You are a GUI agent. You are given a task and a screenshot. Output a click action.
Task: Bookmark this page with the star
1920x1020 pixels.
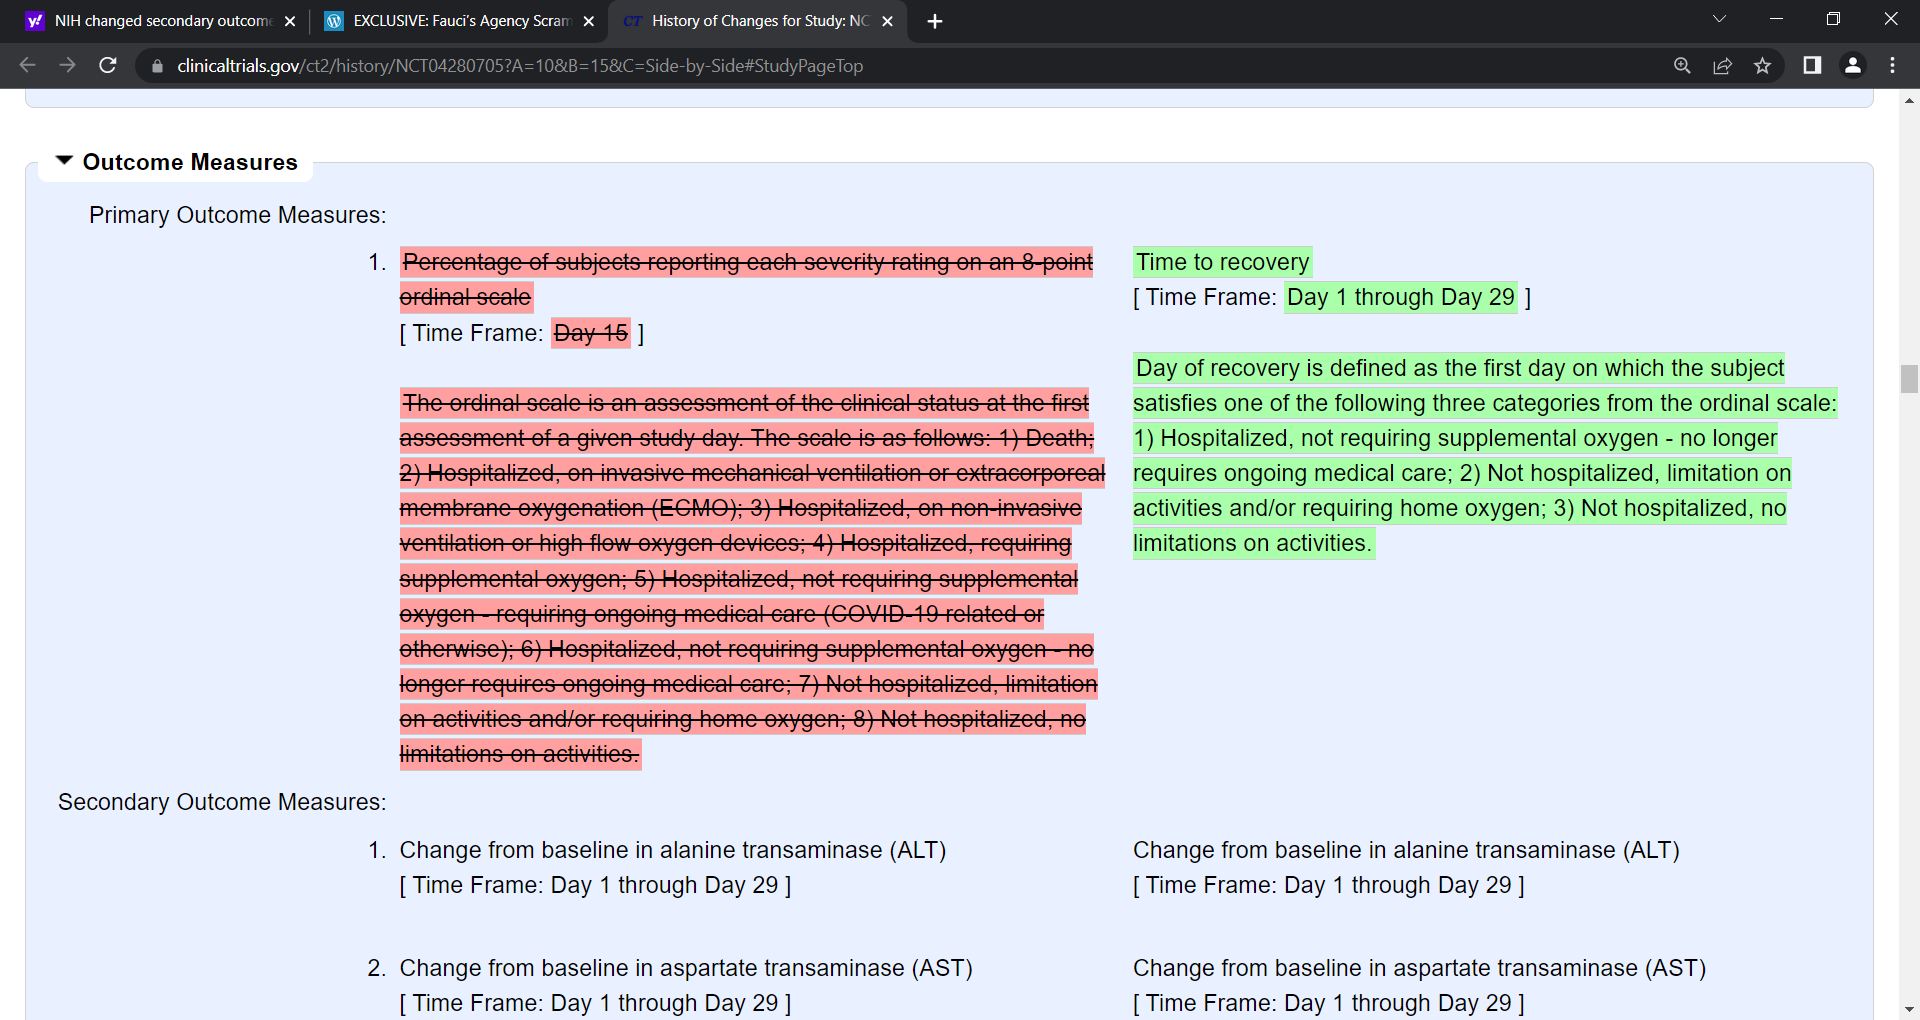(1762, 65)
